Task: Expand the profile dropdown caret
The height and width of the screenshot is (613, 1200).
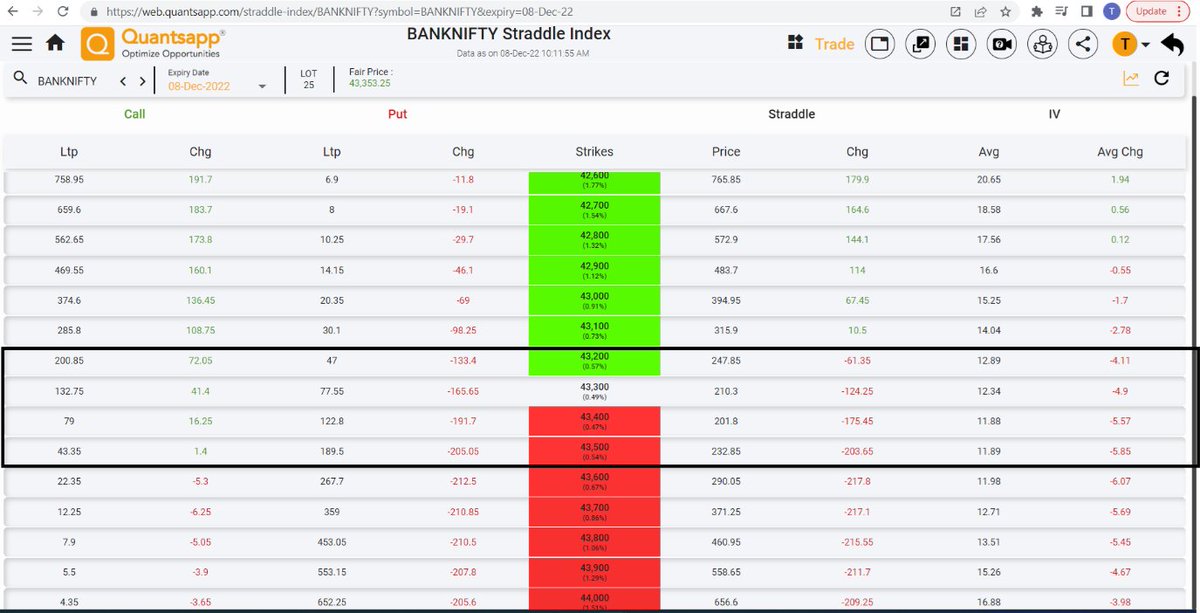Action: click(1145, 45)
